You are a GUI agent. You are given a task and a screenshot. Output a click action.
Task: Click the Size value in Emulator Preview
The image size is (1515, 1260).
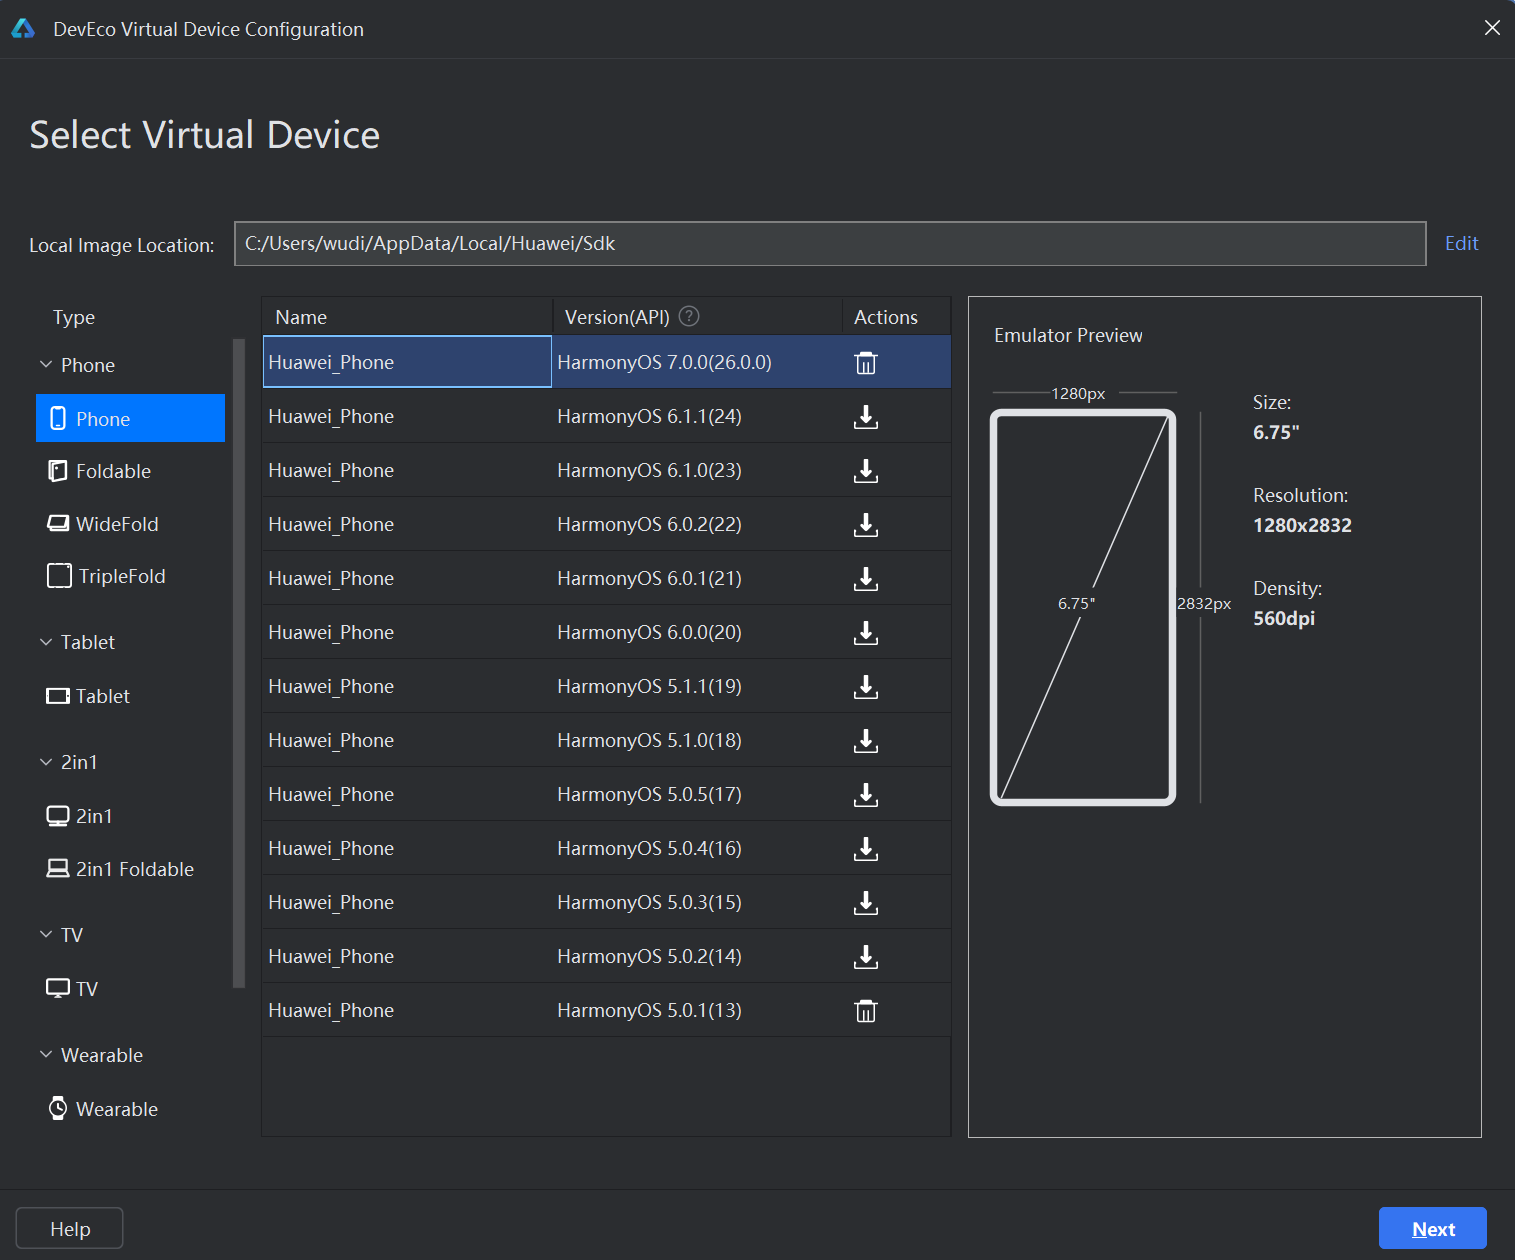[x=1276, y=432]
